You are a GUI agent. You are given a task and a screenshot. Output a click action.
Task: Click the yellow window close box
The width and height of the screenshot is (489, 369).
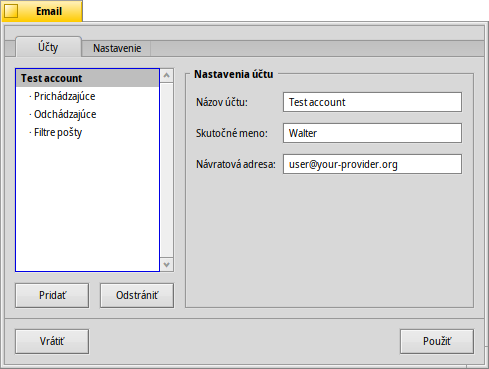coord(11,11)
